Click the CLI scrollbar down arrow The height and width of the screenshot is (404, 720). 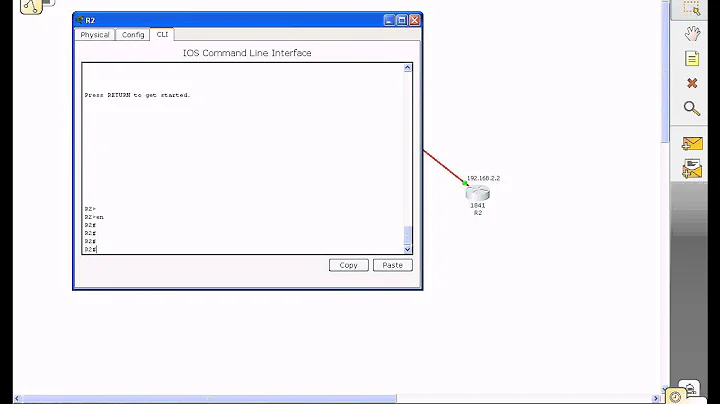[x=407, y=249]
